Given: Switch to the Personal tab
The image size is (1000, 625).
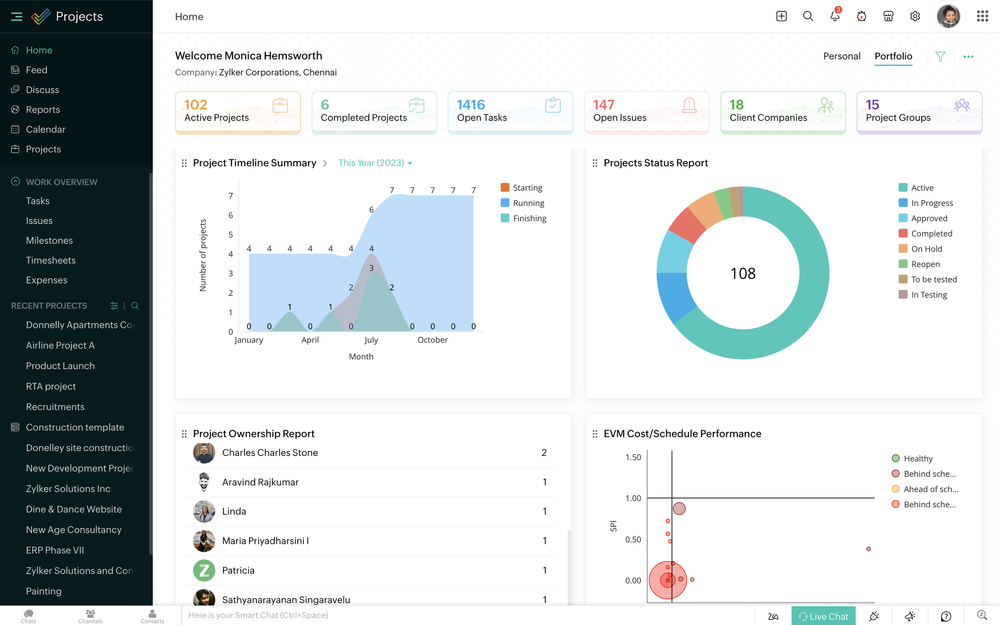Looking at the screenshot, I should tap(841, 56).
